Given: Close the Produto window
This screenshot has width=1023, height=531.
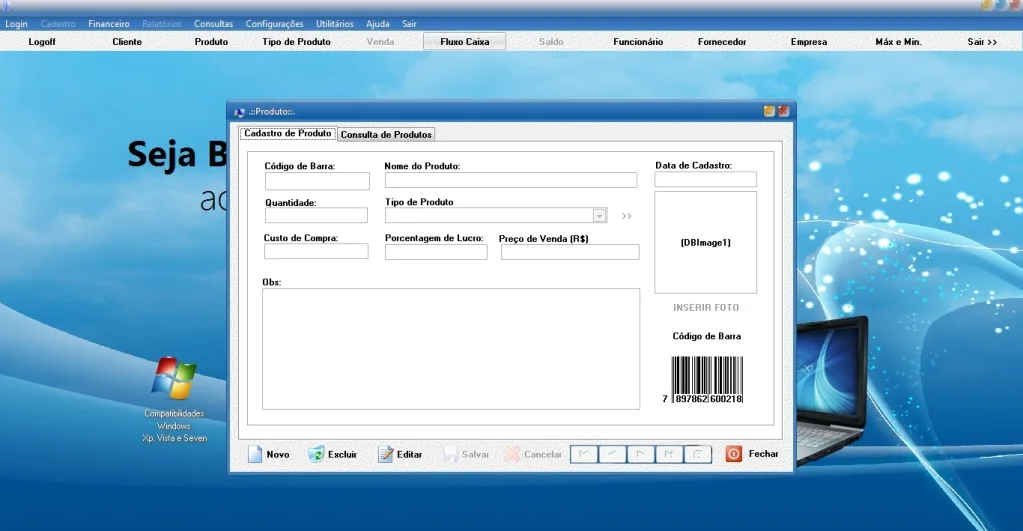Looking at the screenshot, I should (784, 112).
